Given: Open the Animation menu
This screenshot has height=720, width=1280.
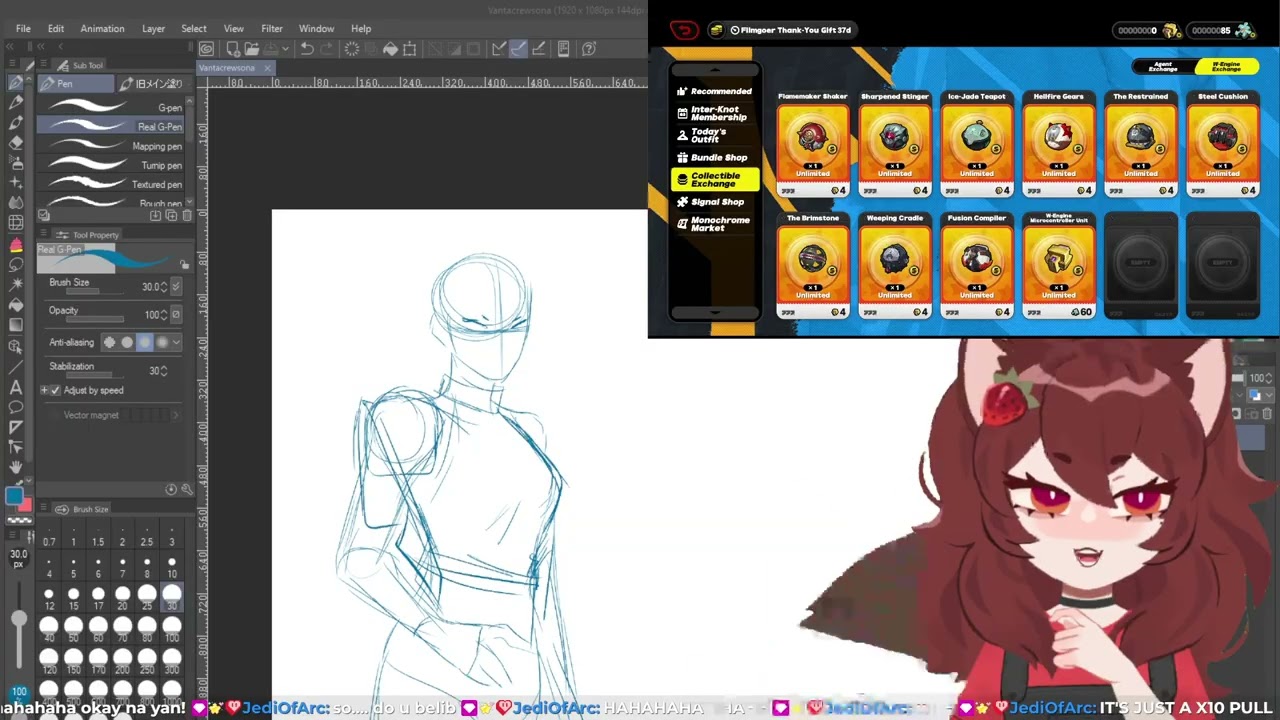Looking at the screenshot, I should (102, 29).
